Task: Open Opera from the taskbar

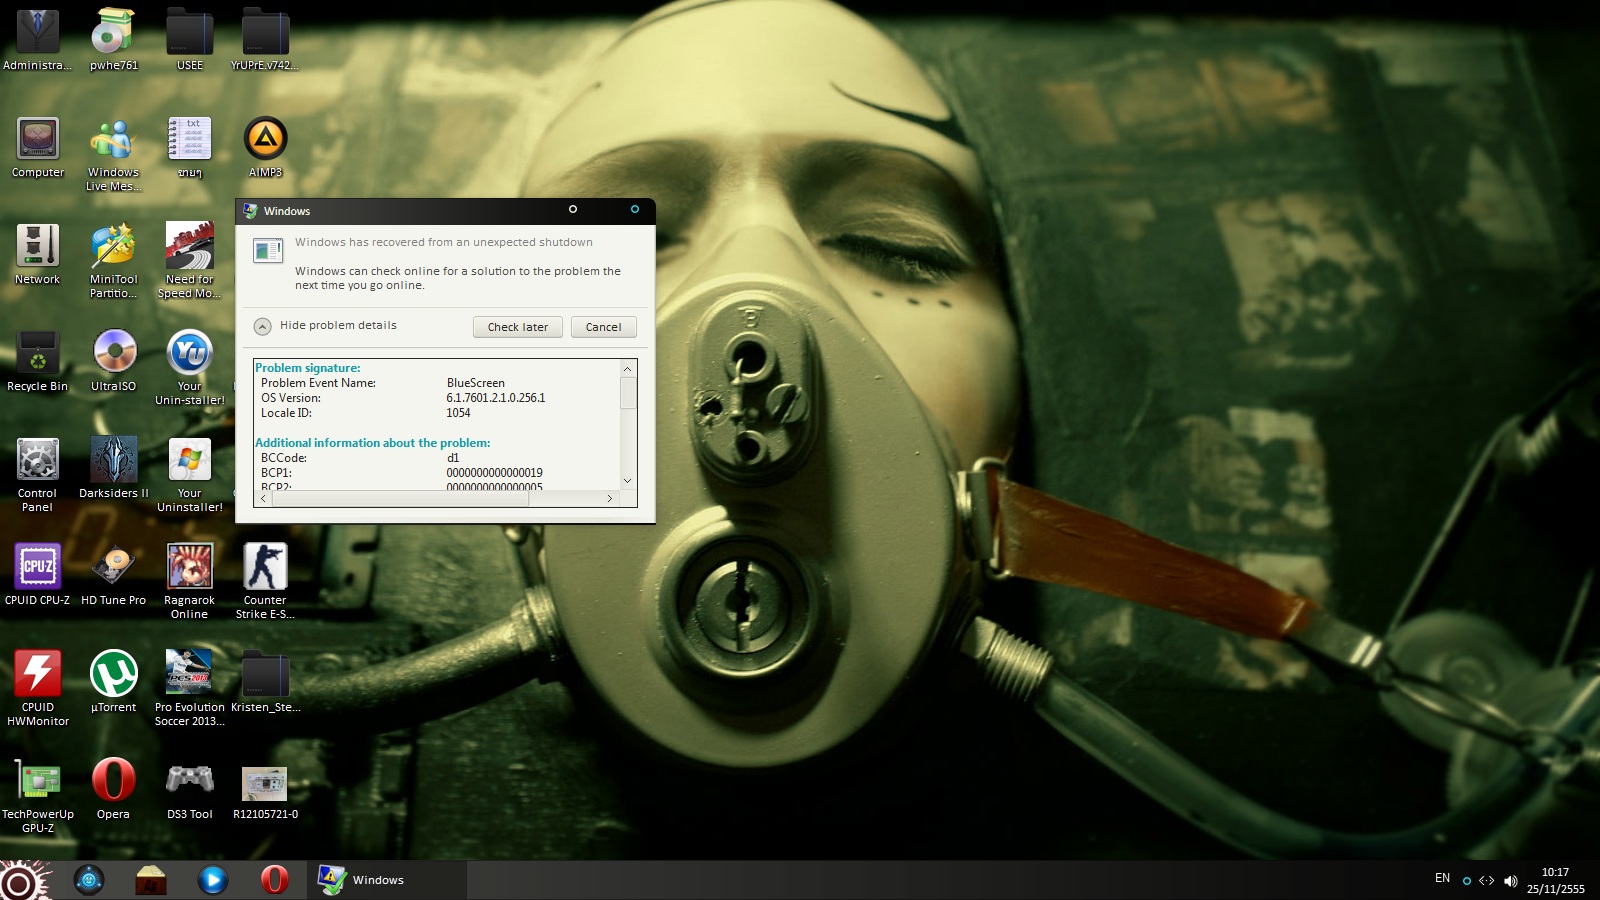Action: pyautogui.click(x=274, y=880)
